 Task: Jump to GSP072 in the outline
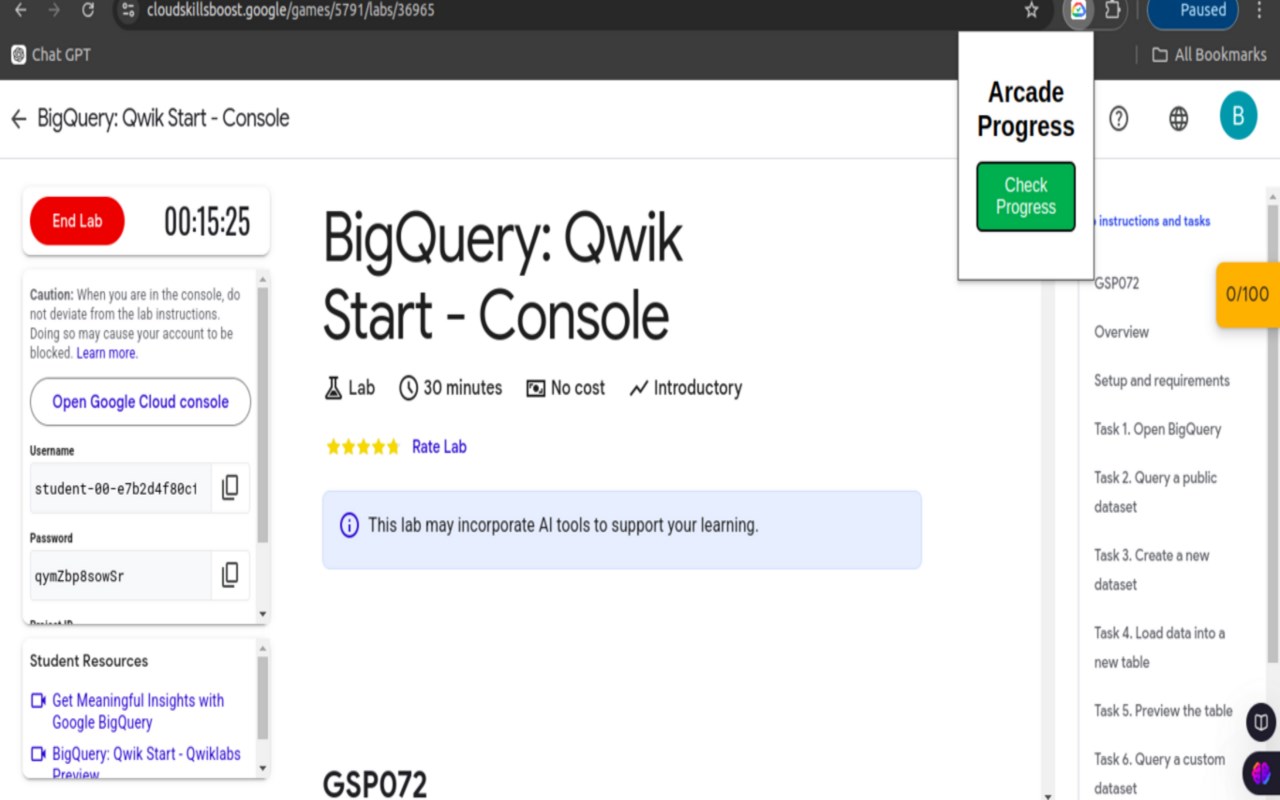click(1116, 283)
